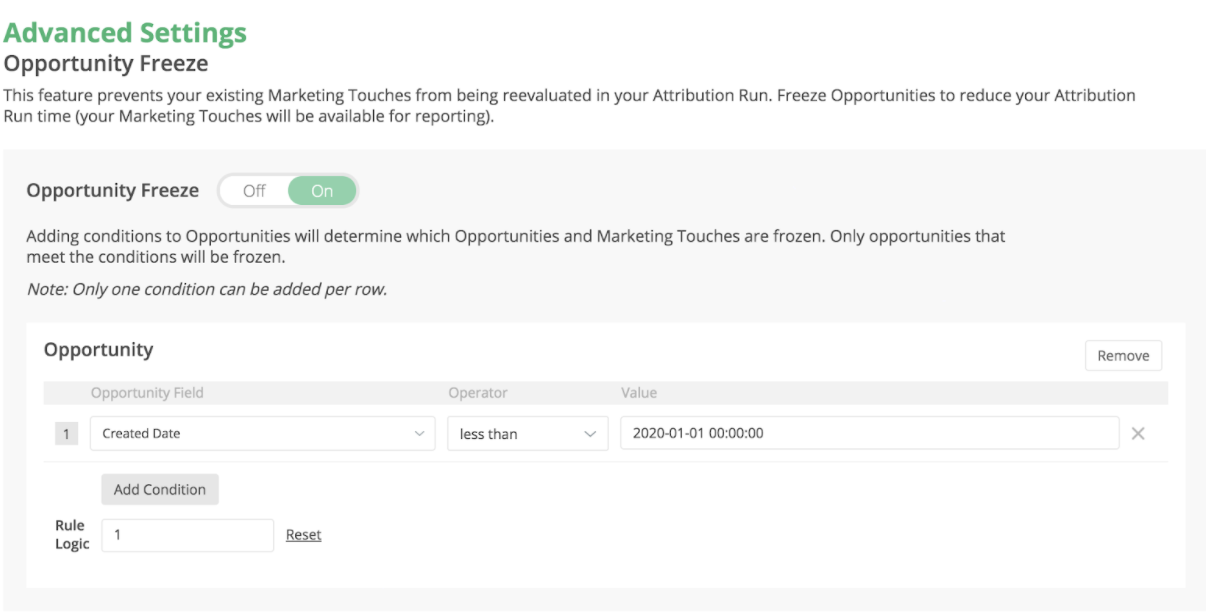Click the Opportunity Field column header

coord(147,393)
